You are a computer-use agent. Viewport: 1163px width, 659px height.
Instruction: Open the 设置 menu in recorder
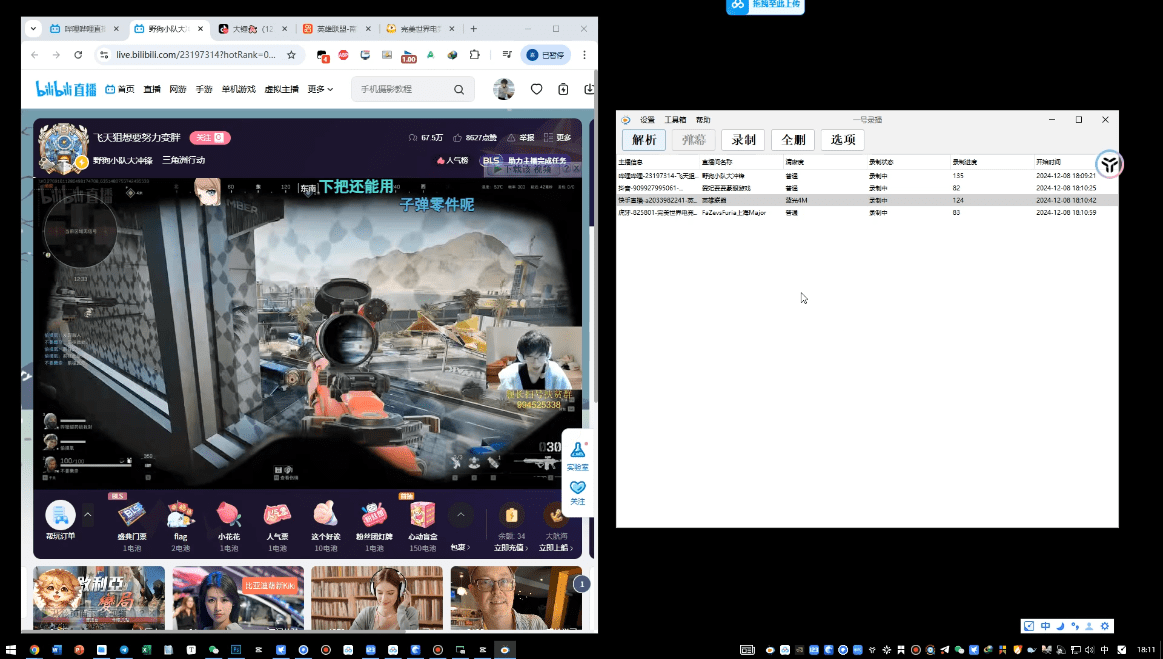[647, 120]
